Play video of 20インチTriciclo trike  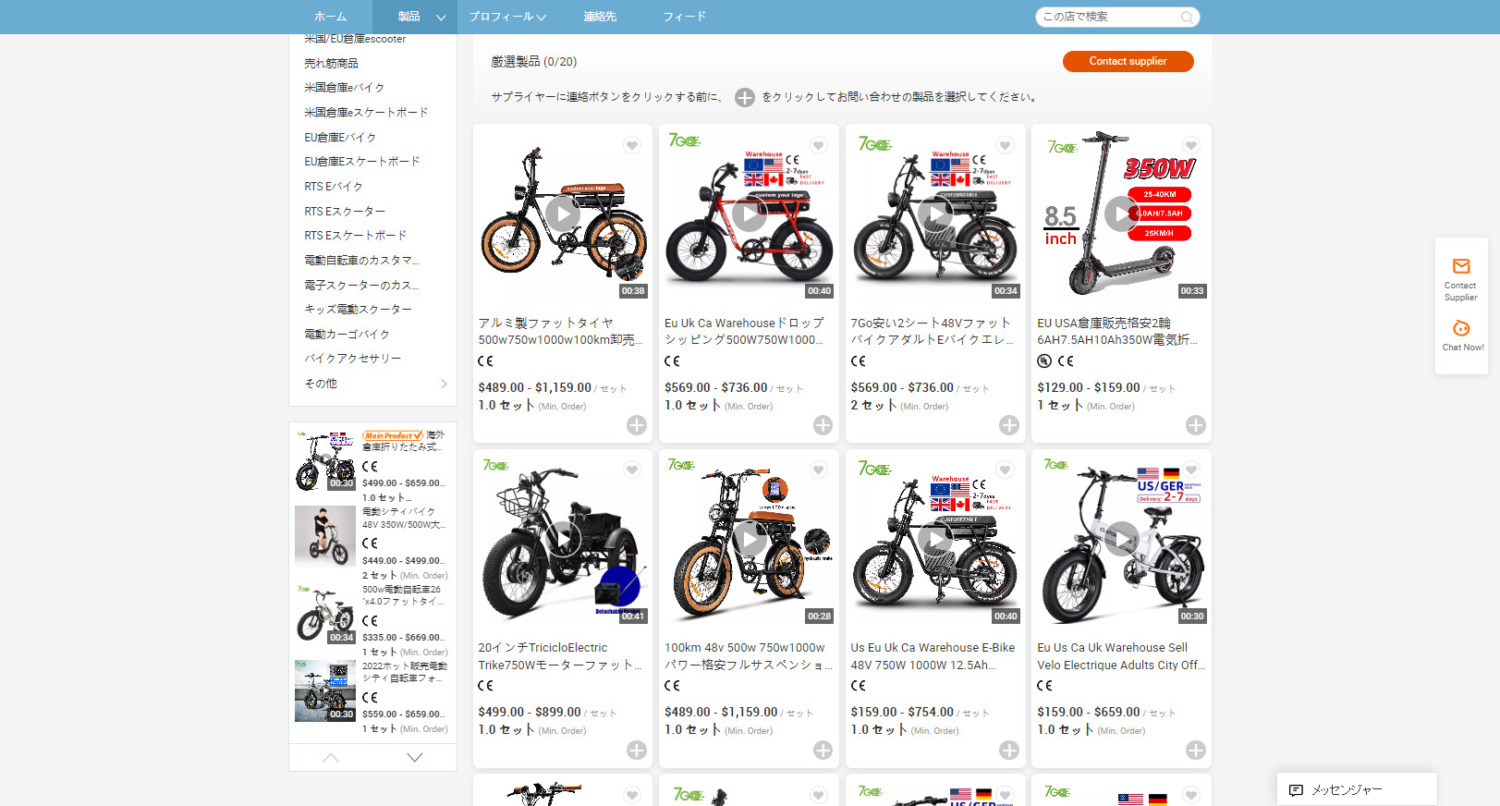pyautogui.click(x=563, y=539)
